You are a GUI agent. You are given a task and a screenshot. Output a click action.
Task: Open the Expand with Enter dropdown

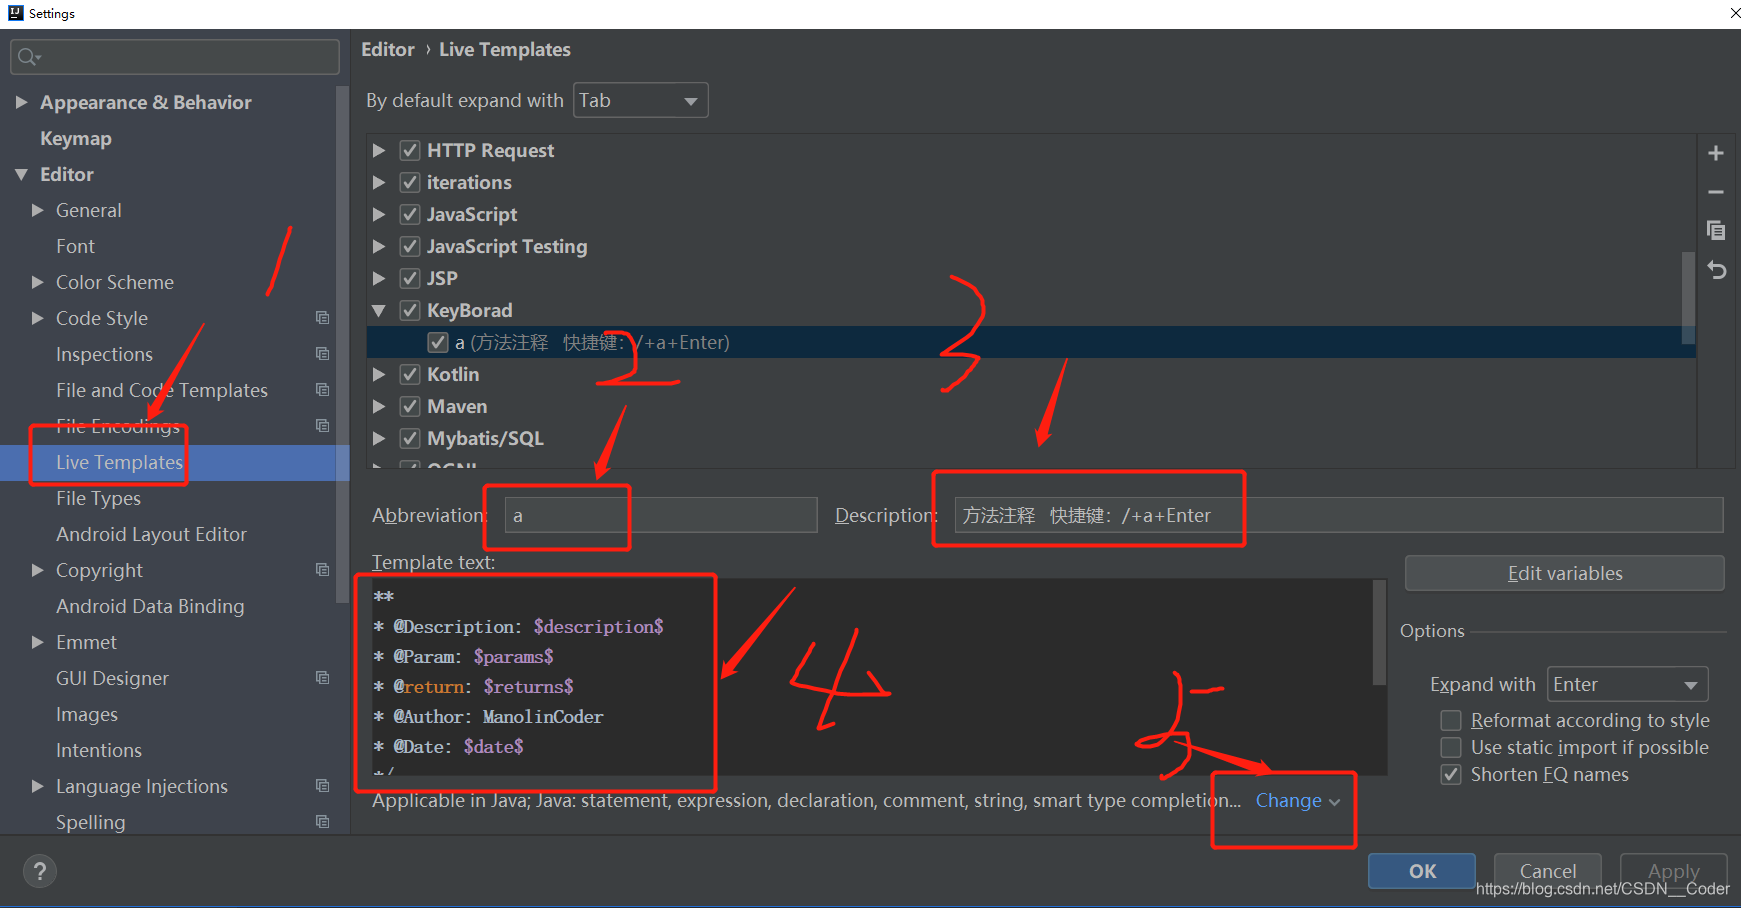coord(1627,684)
